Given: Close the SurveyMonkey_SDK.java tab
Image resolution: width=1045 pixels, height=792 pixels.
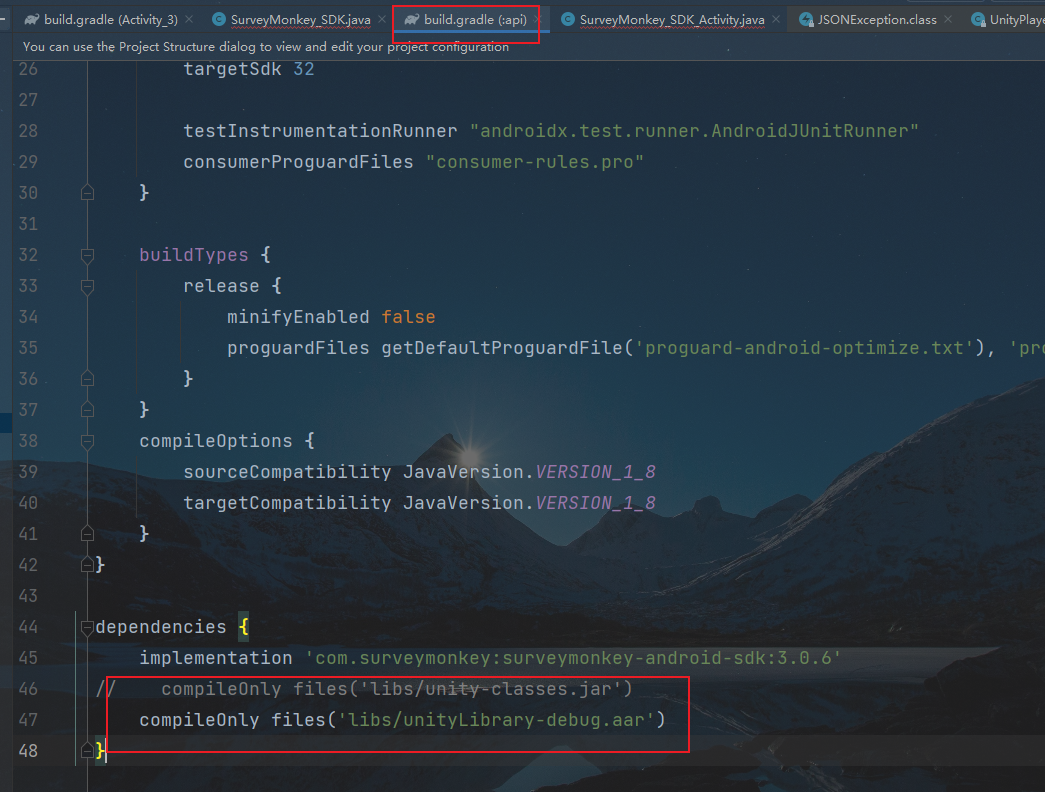Looking at the screenshot, I should [x=382, y=19].
